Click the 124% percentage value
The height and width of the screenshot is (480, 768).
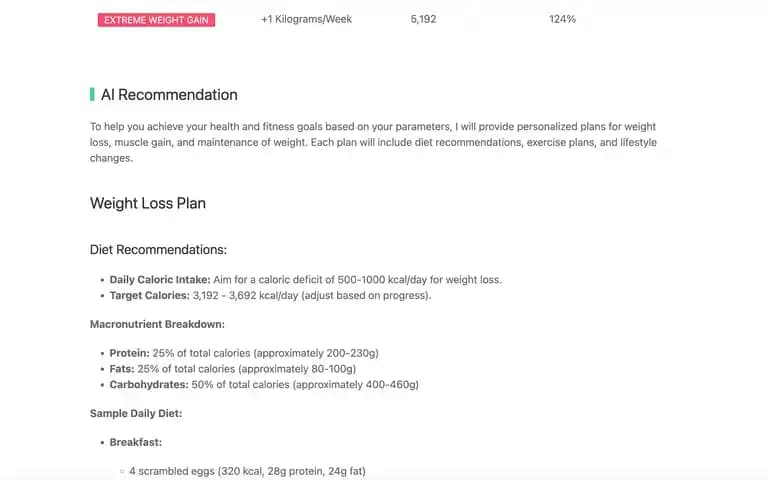pyautogui.click(x=562, y=19)
